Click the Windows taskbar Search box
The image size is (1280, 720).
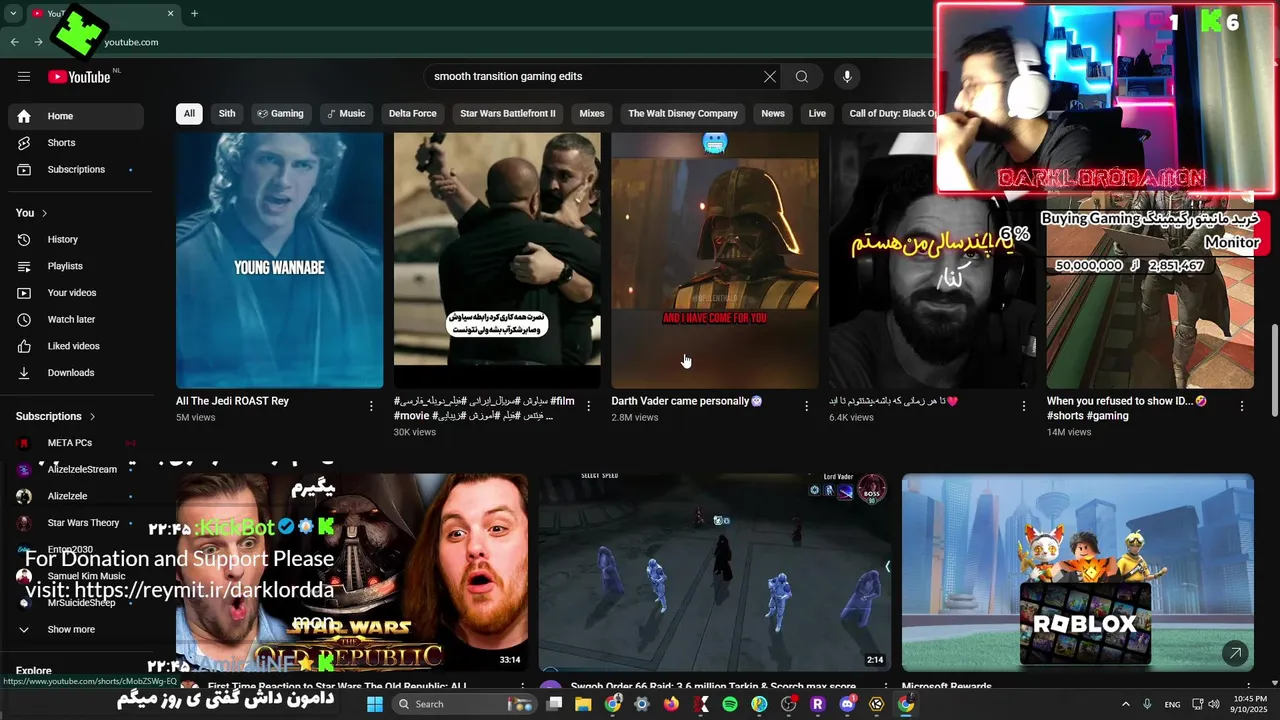click(x=463, y=704)
